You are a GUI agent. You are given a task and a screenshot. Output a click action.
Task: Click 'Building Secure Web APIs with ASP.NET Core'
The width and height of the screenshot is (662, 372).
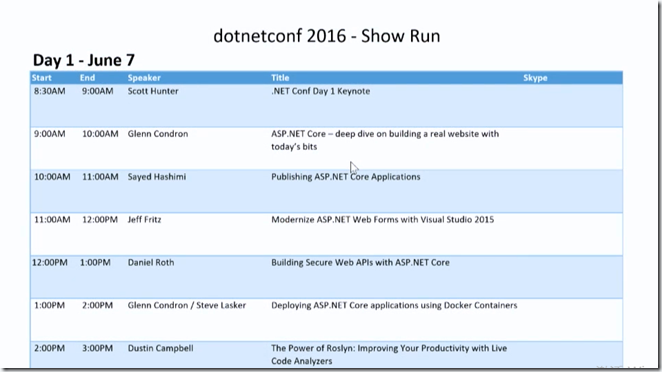coord(360,263)
